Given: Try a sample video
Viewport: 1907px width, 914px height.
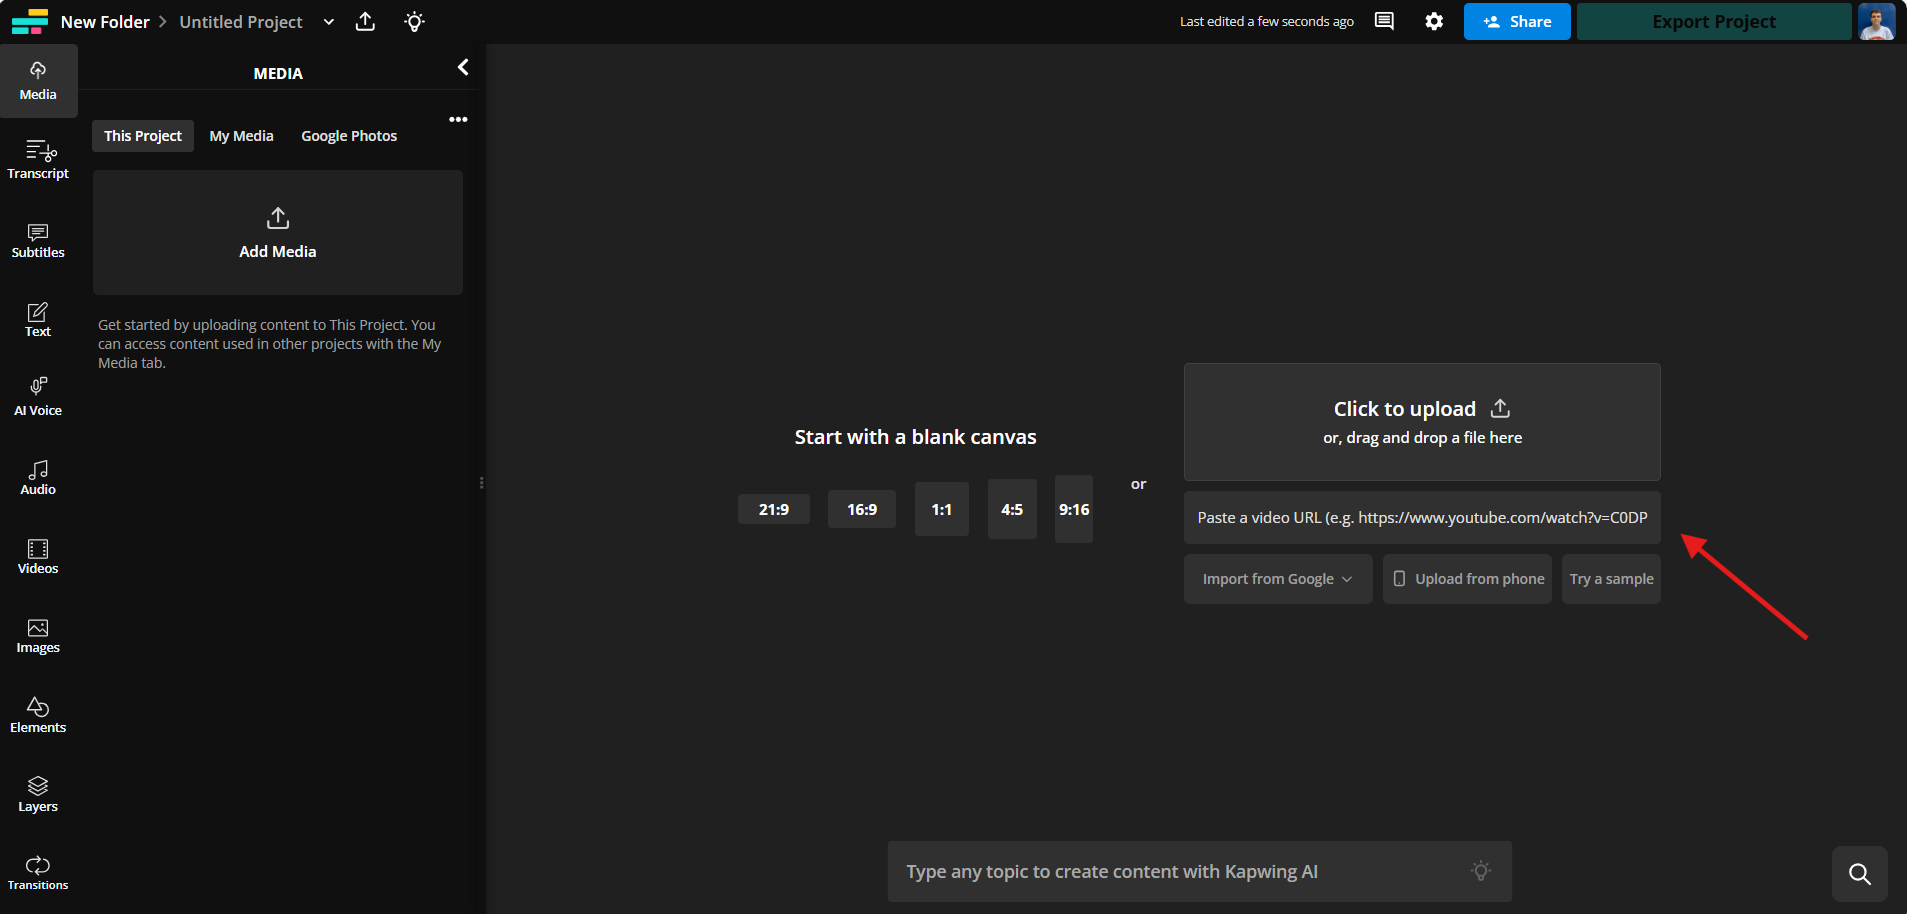Looking at the screenshot, I should coord(1610,578).
